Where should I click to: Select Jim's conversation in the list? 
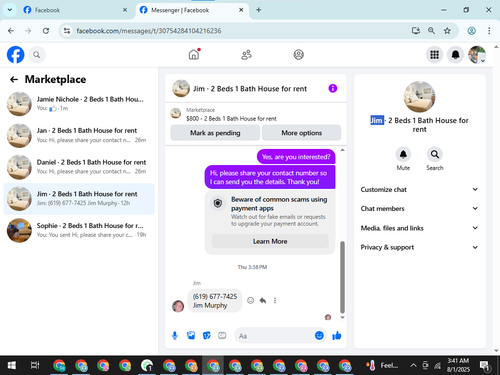(79, 199)
